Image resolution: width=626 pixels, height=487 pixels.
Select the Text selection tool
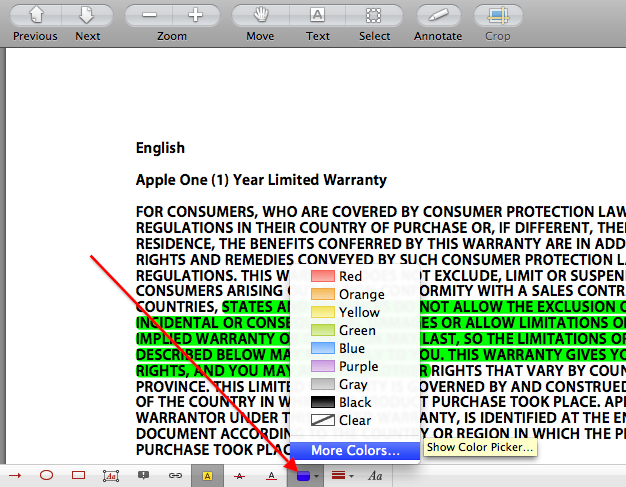pos(317,16)
